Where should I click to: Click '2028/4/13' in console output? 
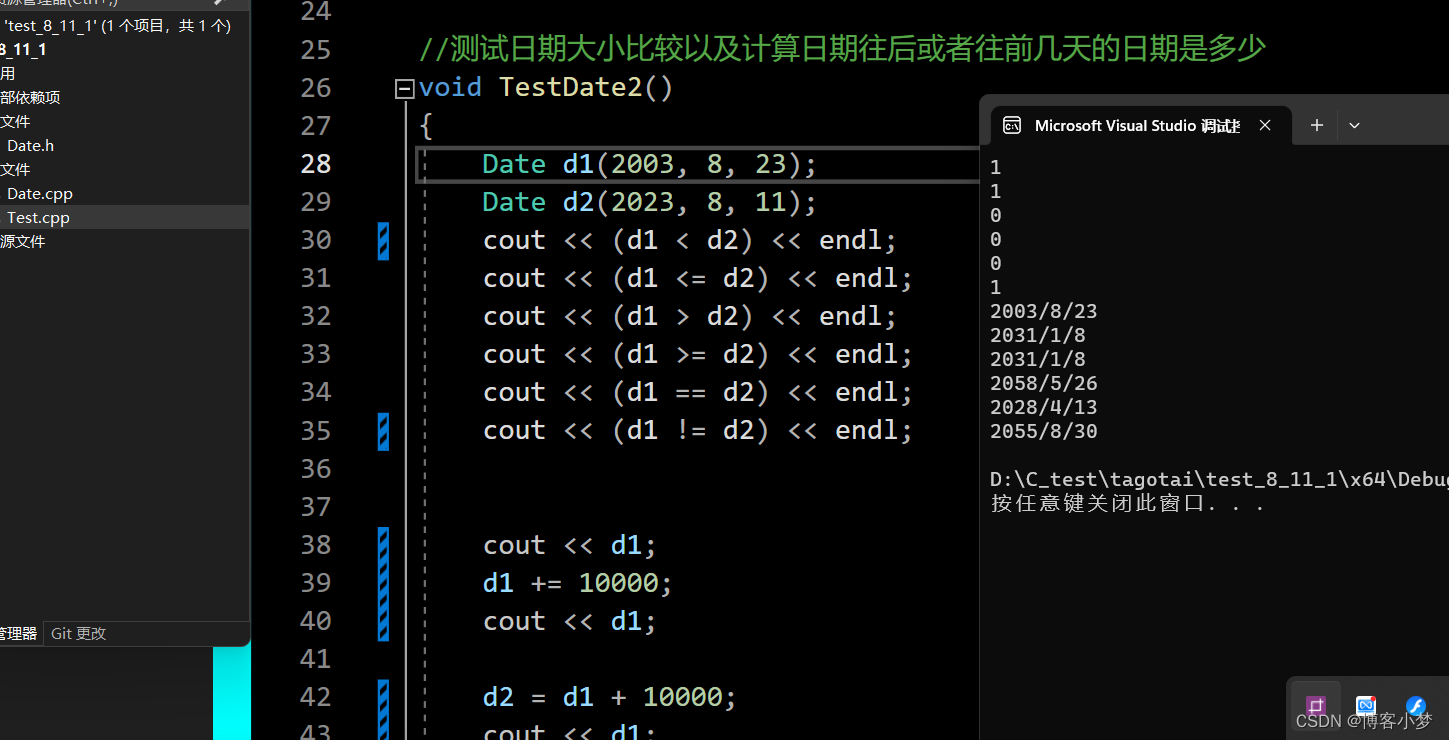pos(1043,407)
